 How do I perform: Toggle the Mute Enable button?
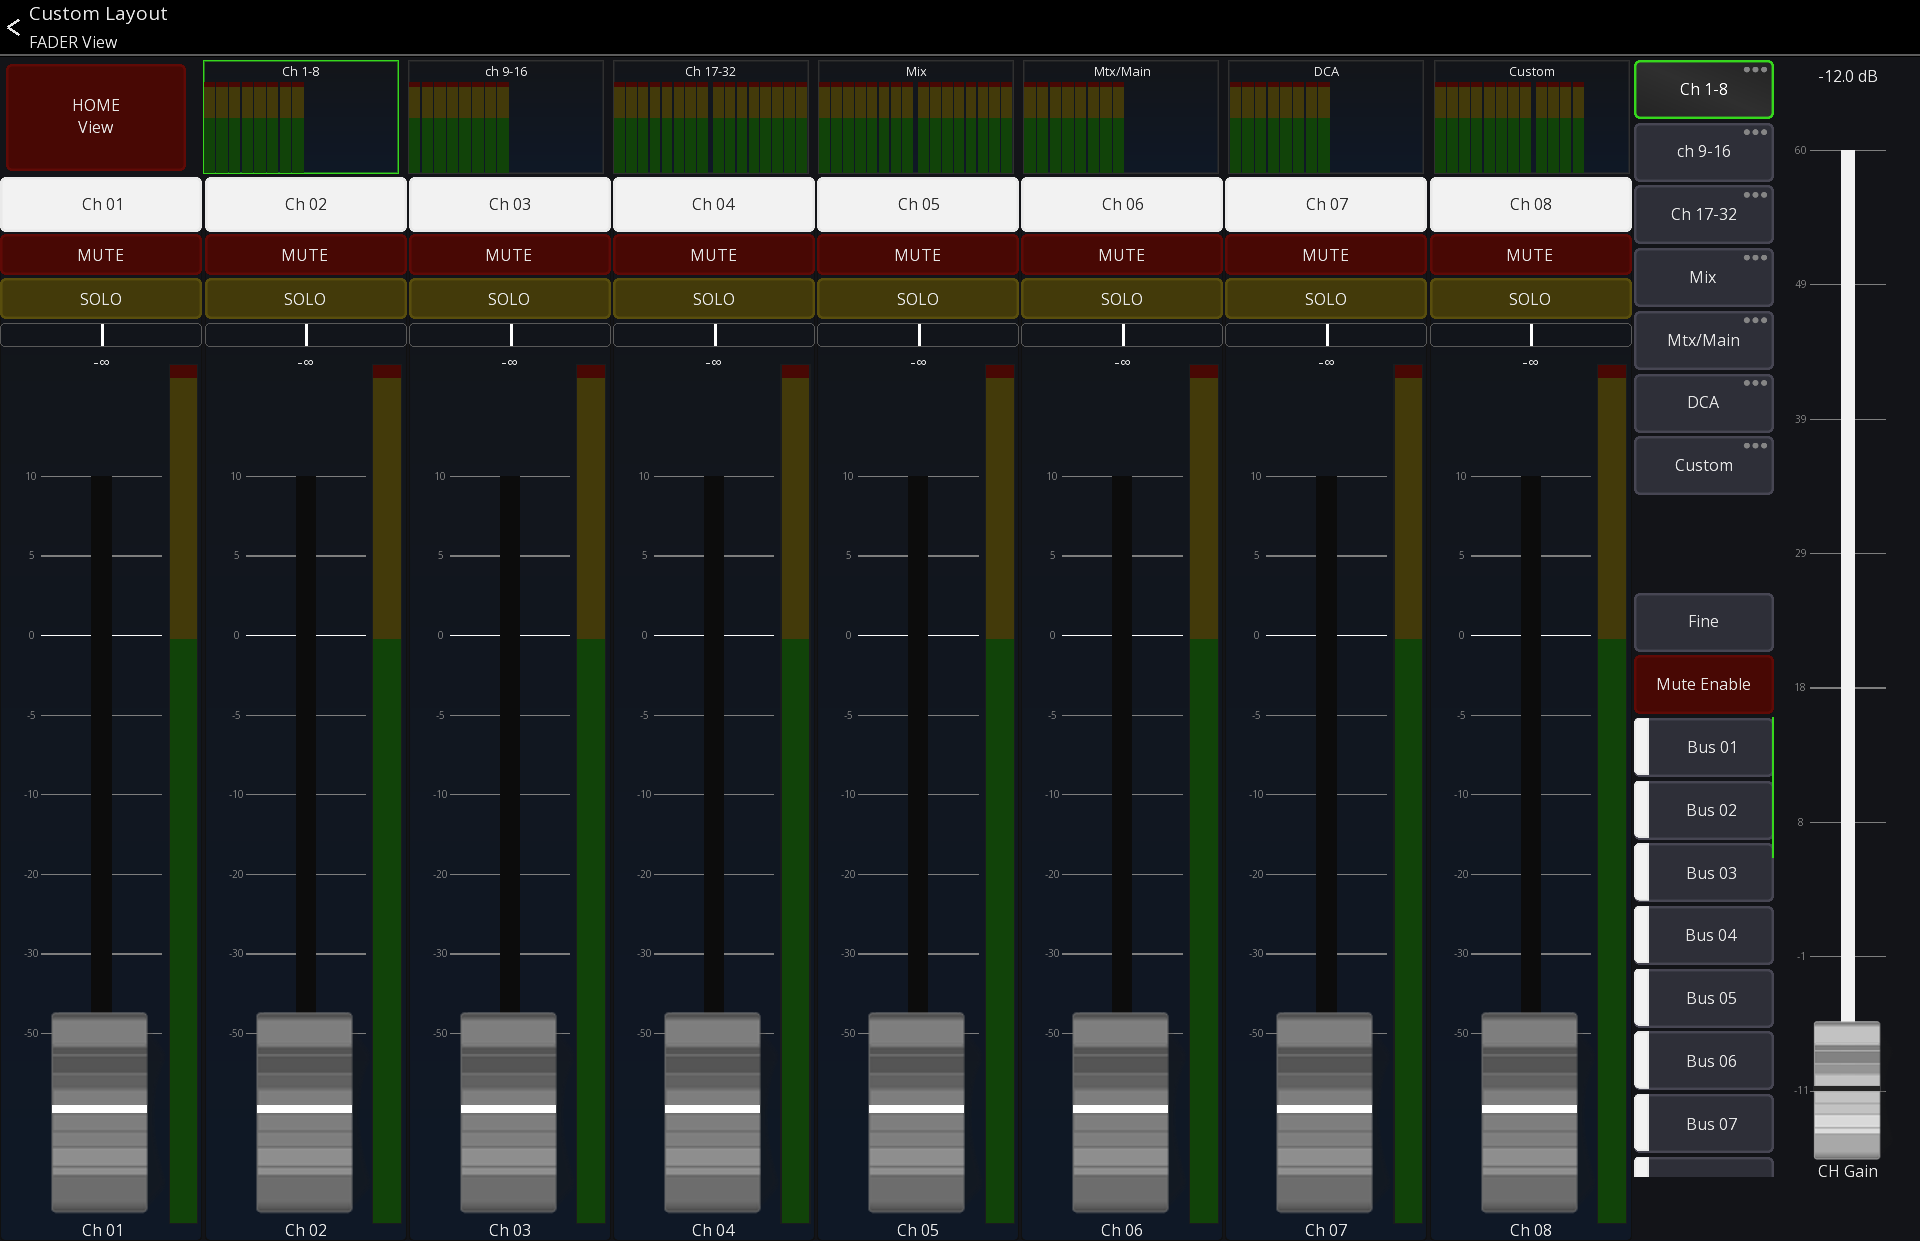tap(1703, 684)
